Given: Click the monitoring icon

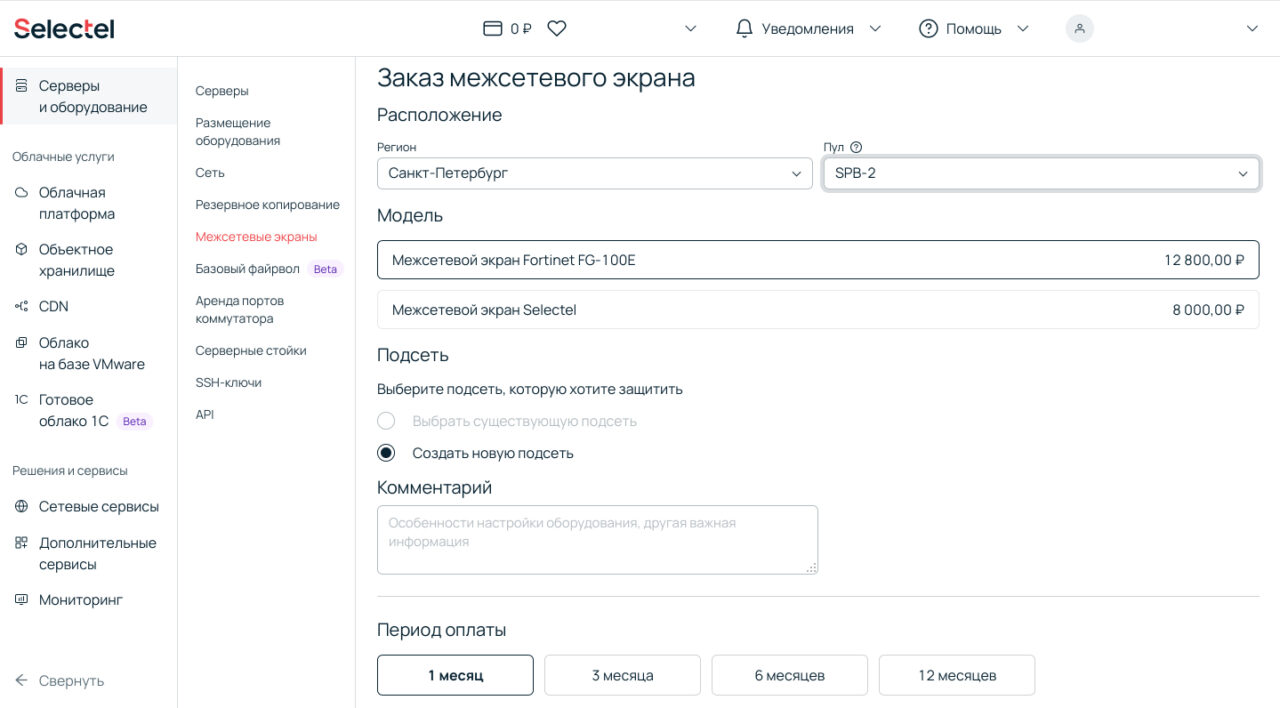Looking at the screenshot, I should pyautogui.click(x=21, y=600).
